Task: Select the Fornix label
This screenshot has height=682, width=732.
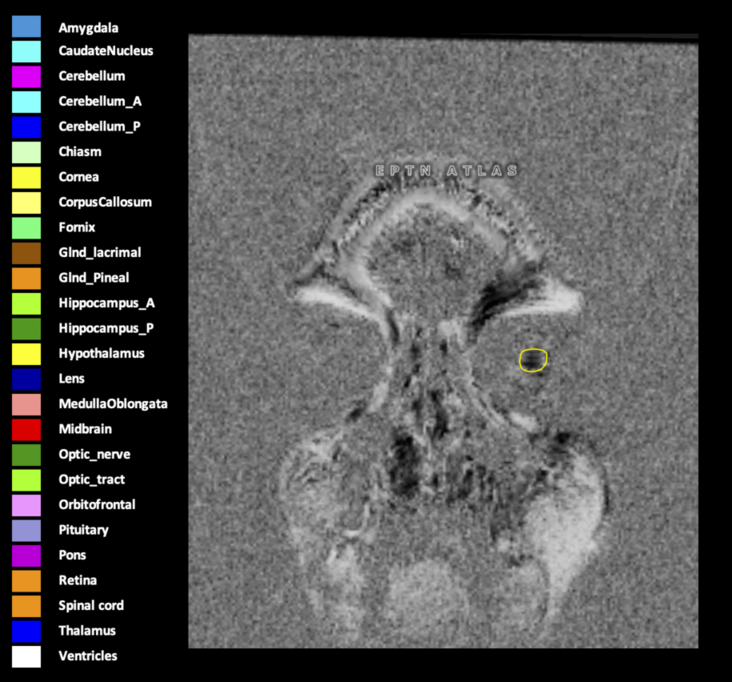Action: pos(77,227)
